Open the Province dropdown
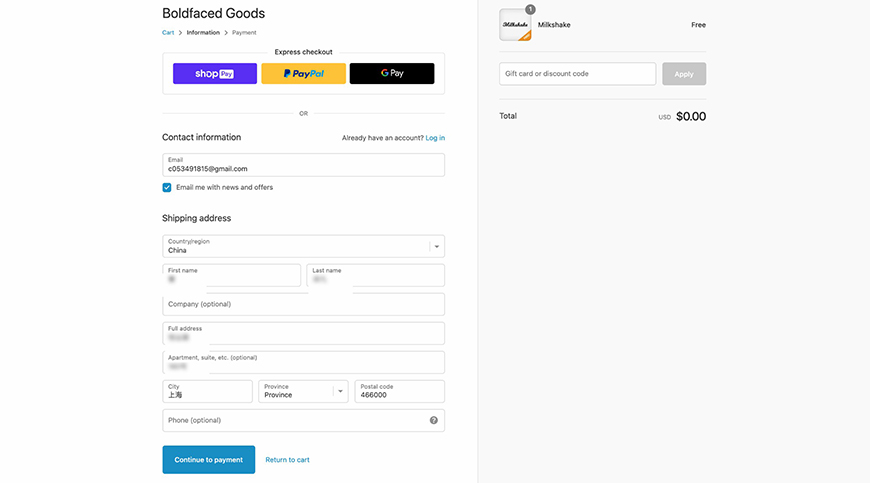Viewport: 870px width, 483px height. (303, 392)
